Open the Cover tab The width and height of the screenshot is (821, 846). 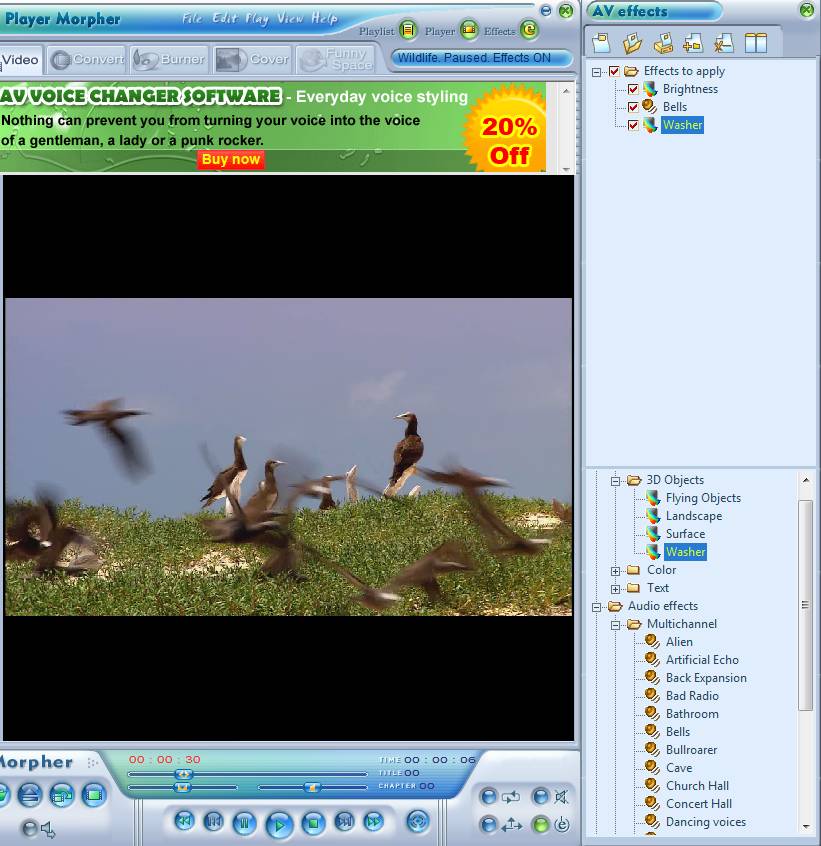tap(252, 59)
